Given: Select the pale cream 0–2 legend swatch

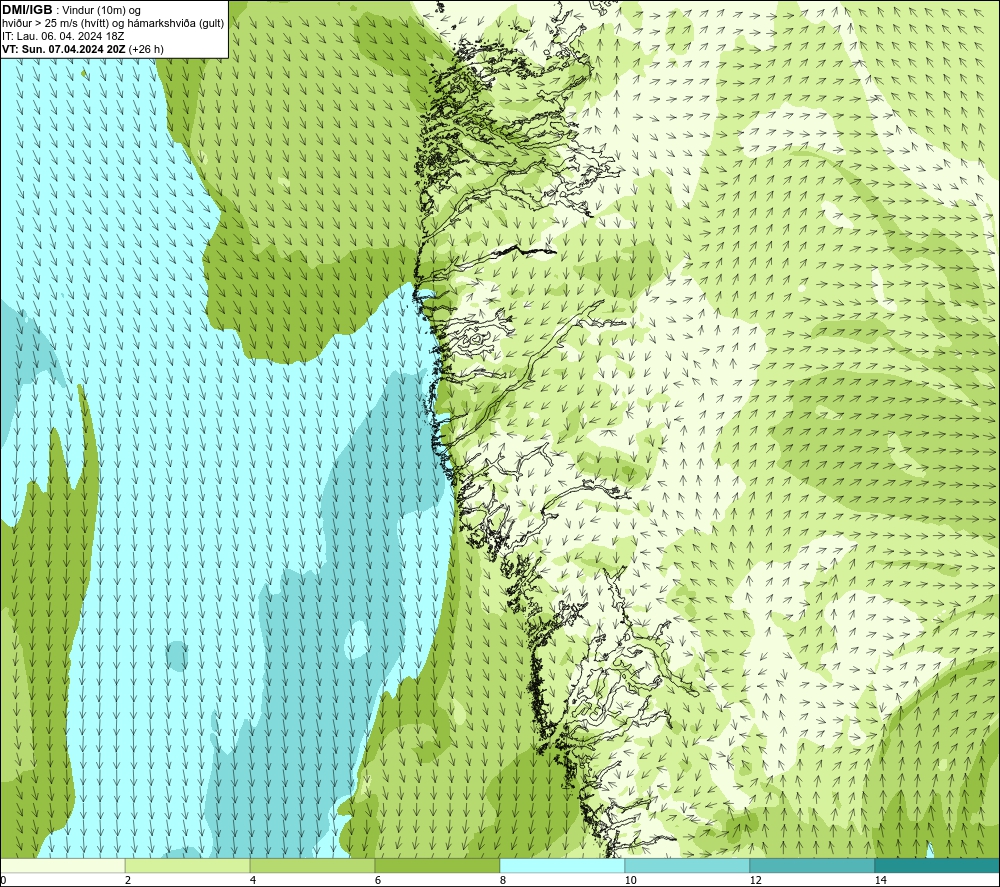Looking at the screenshot, I should (62, 865).
